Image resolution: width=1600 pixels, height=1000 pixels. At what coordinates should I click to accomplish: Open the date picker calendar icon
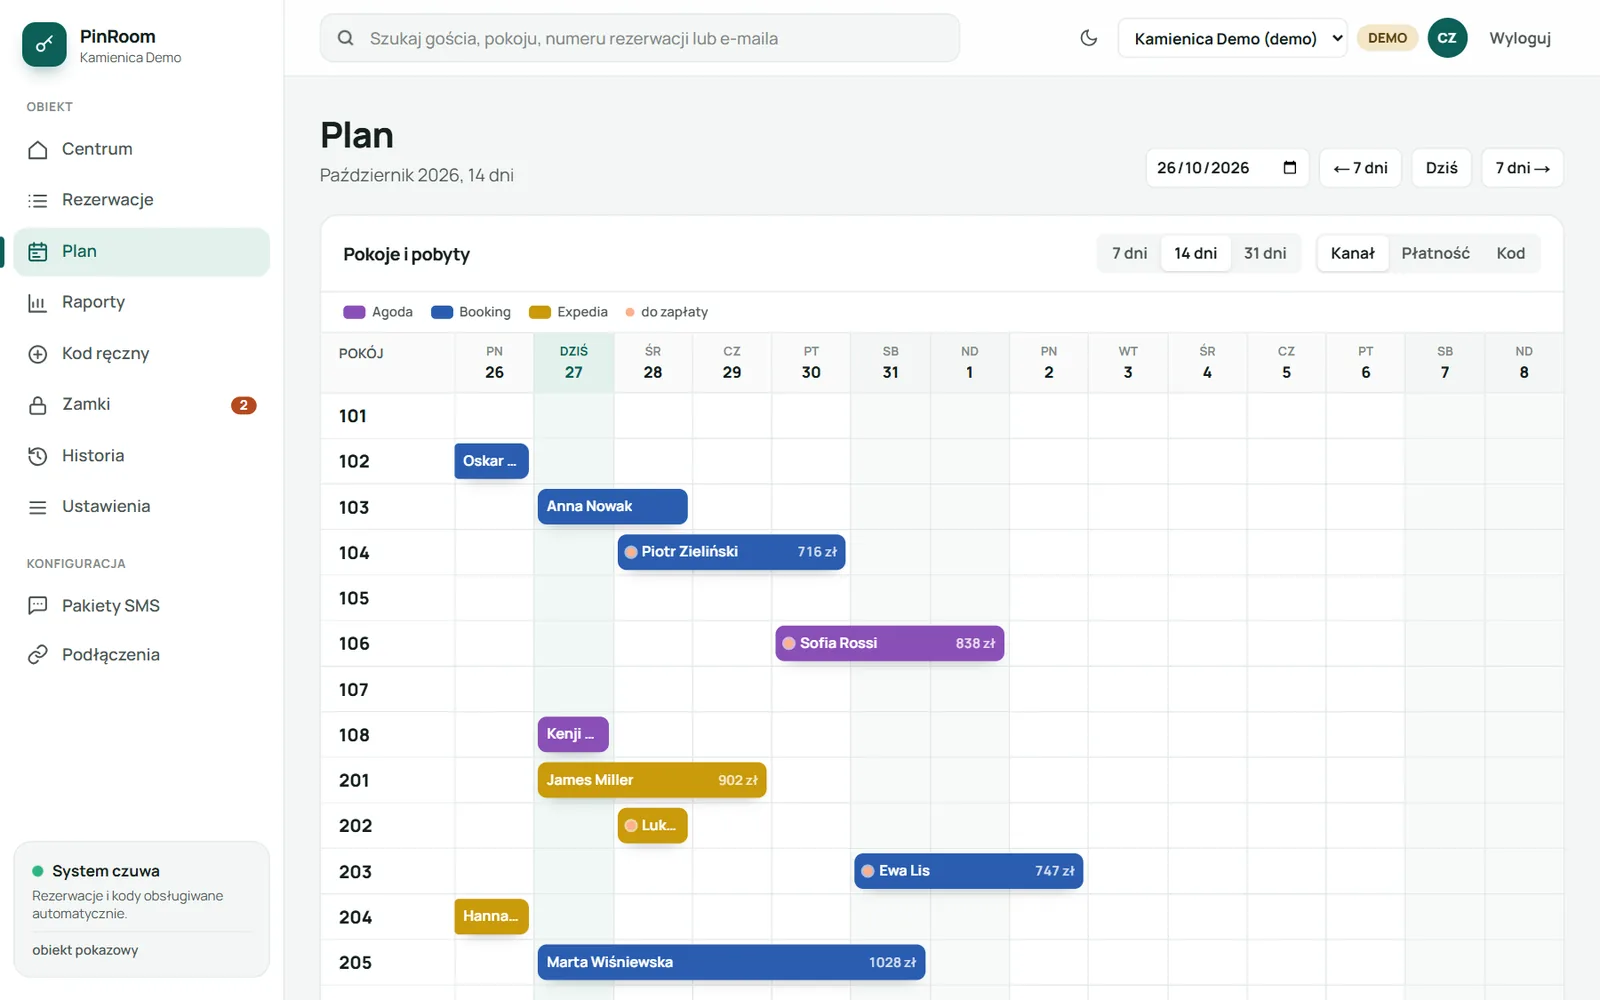(1290, 168)
